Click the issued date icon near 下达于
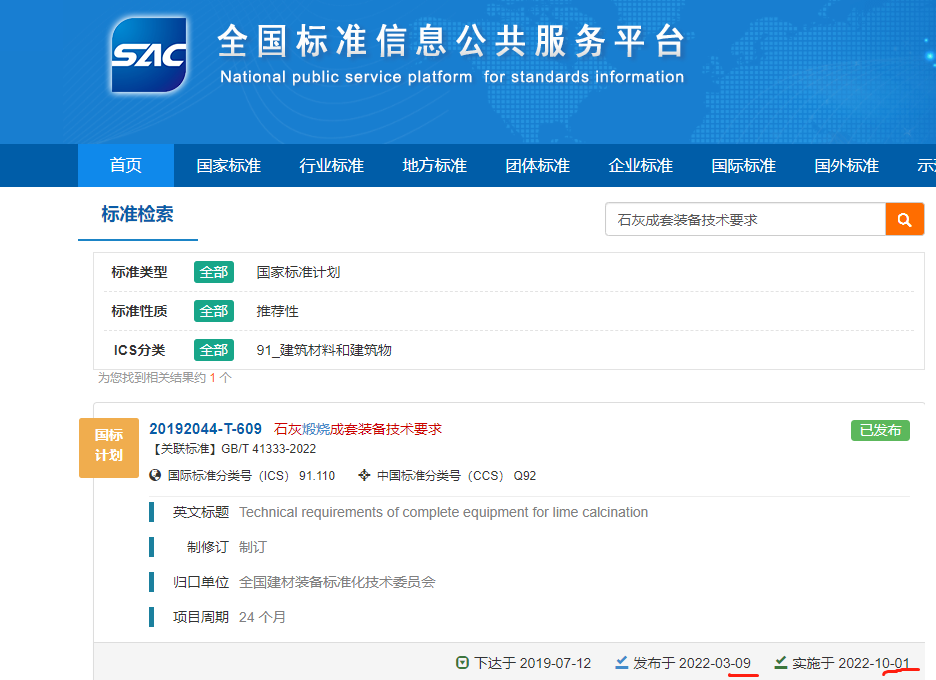Viewport: 936px width, 680px height. (462, 663)
